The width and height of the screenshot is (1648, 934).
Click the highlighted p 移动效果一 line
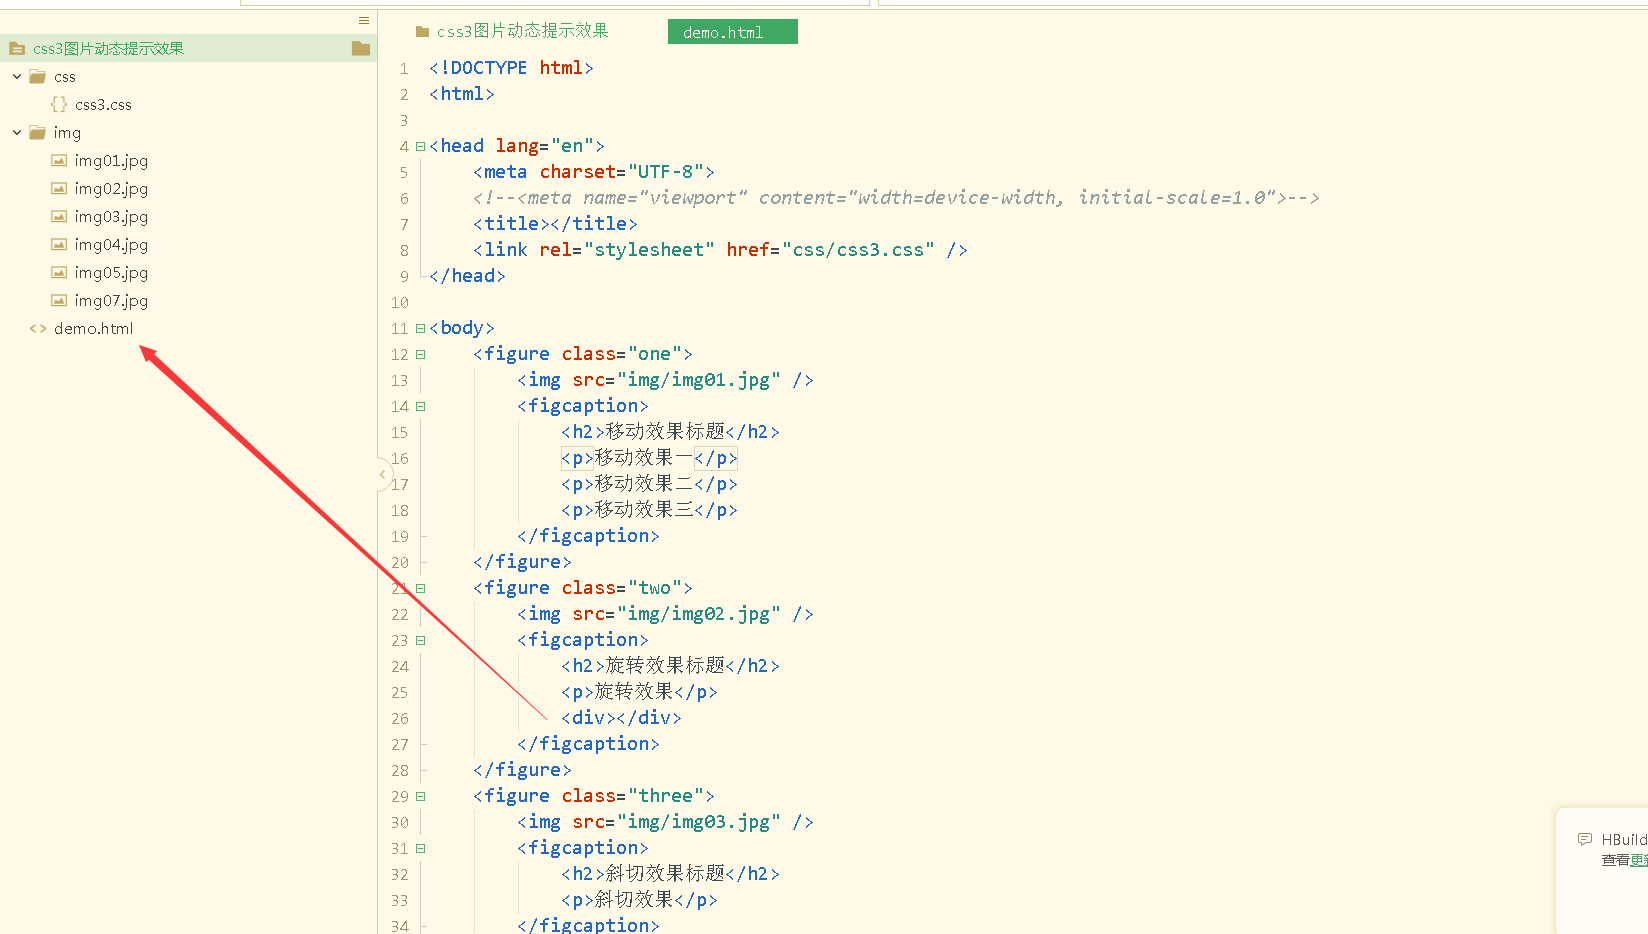[x=649, y=458]
